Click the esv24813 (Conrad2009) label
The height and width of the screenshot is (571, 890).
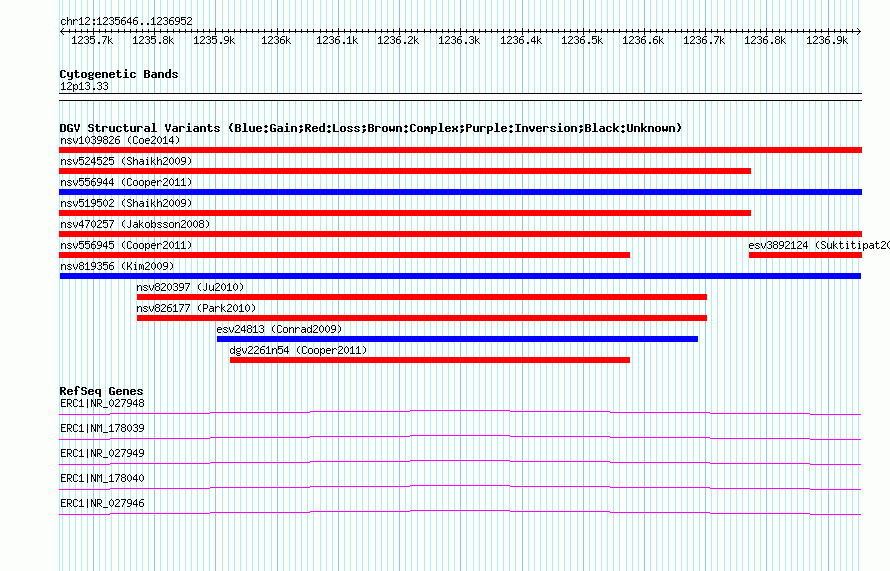[x=279, y=329]
